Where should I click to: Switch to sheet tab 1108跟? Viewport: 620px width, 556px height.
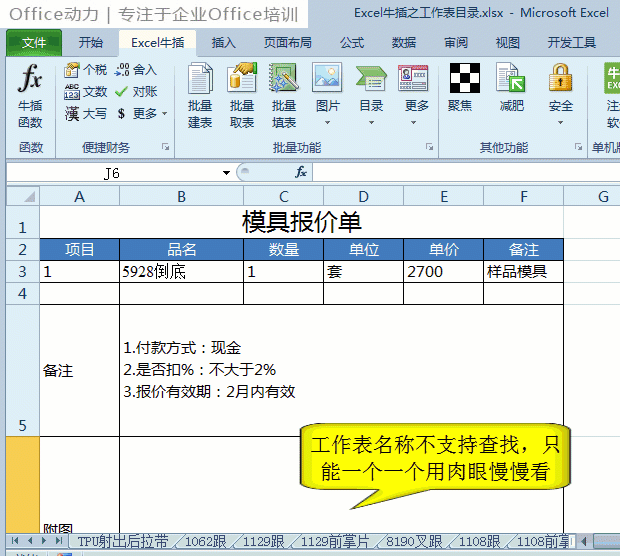click(x=479, y=541)
